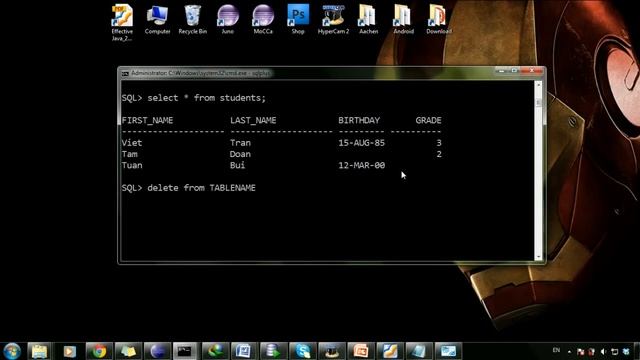The height and width of the screenshot is (360, 640).
Task: Show hidden system tray icons arrow
Action: tap(569, 351)
